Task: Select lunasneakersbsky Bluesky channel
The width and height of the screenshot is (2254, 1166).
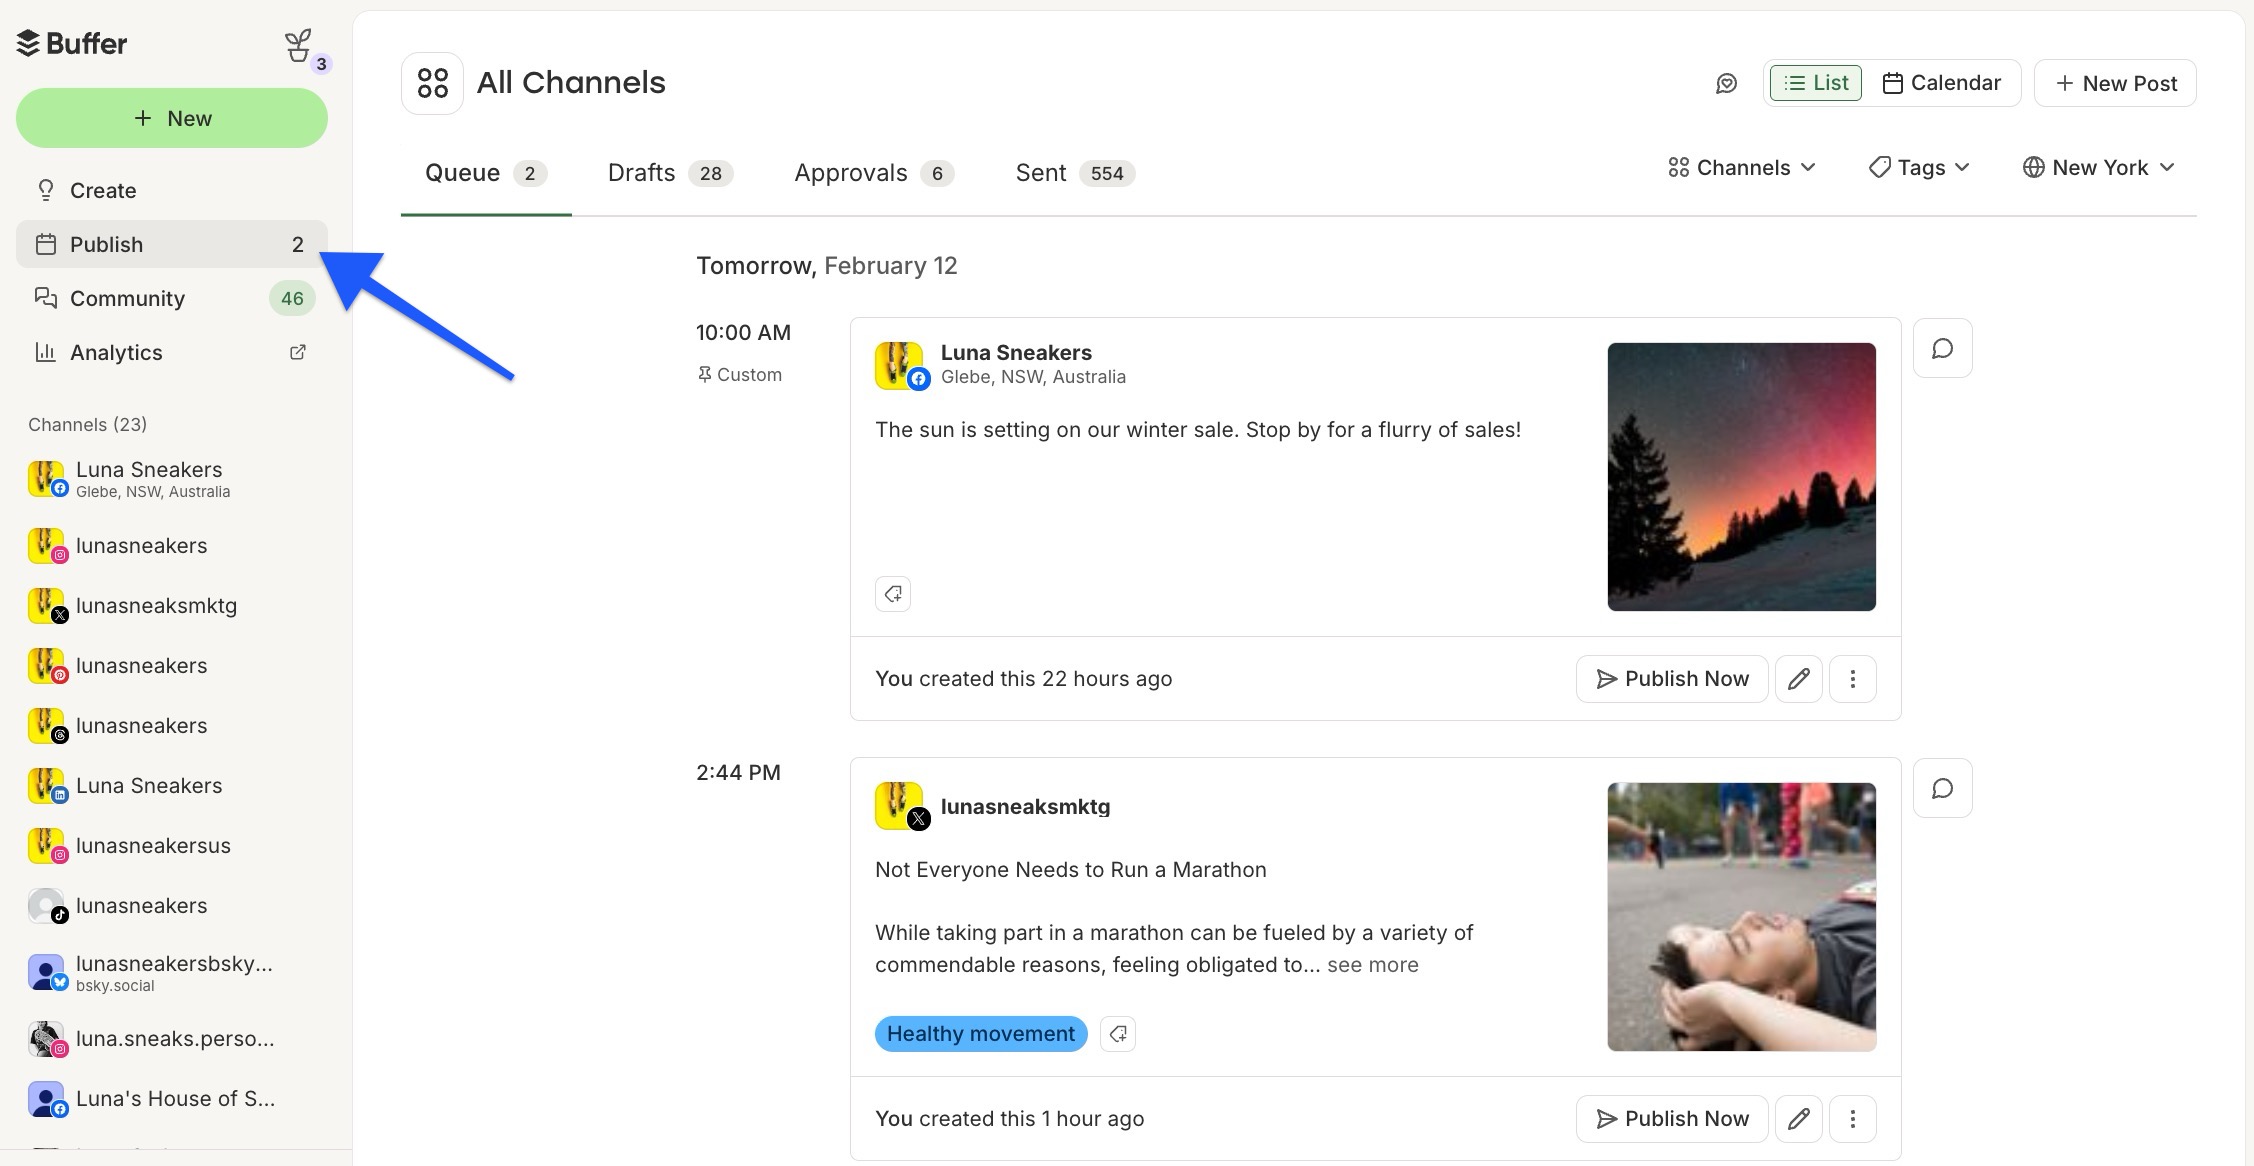Action: tap(172, 972)
